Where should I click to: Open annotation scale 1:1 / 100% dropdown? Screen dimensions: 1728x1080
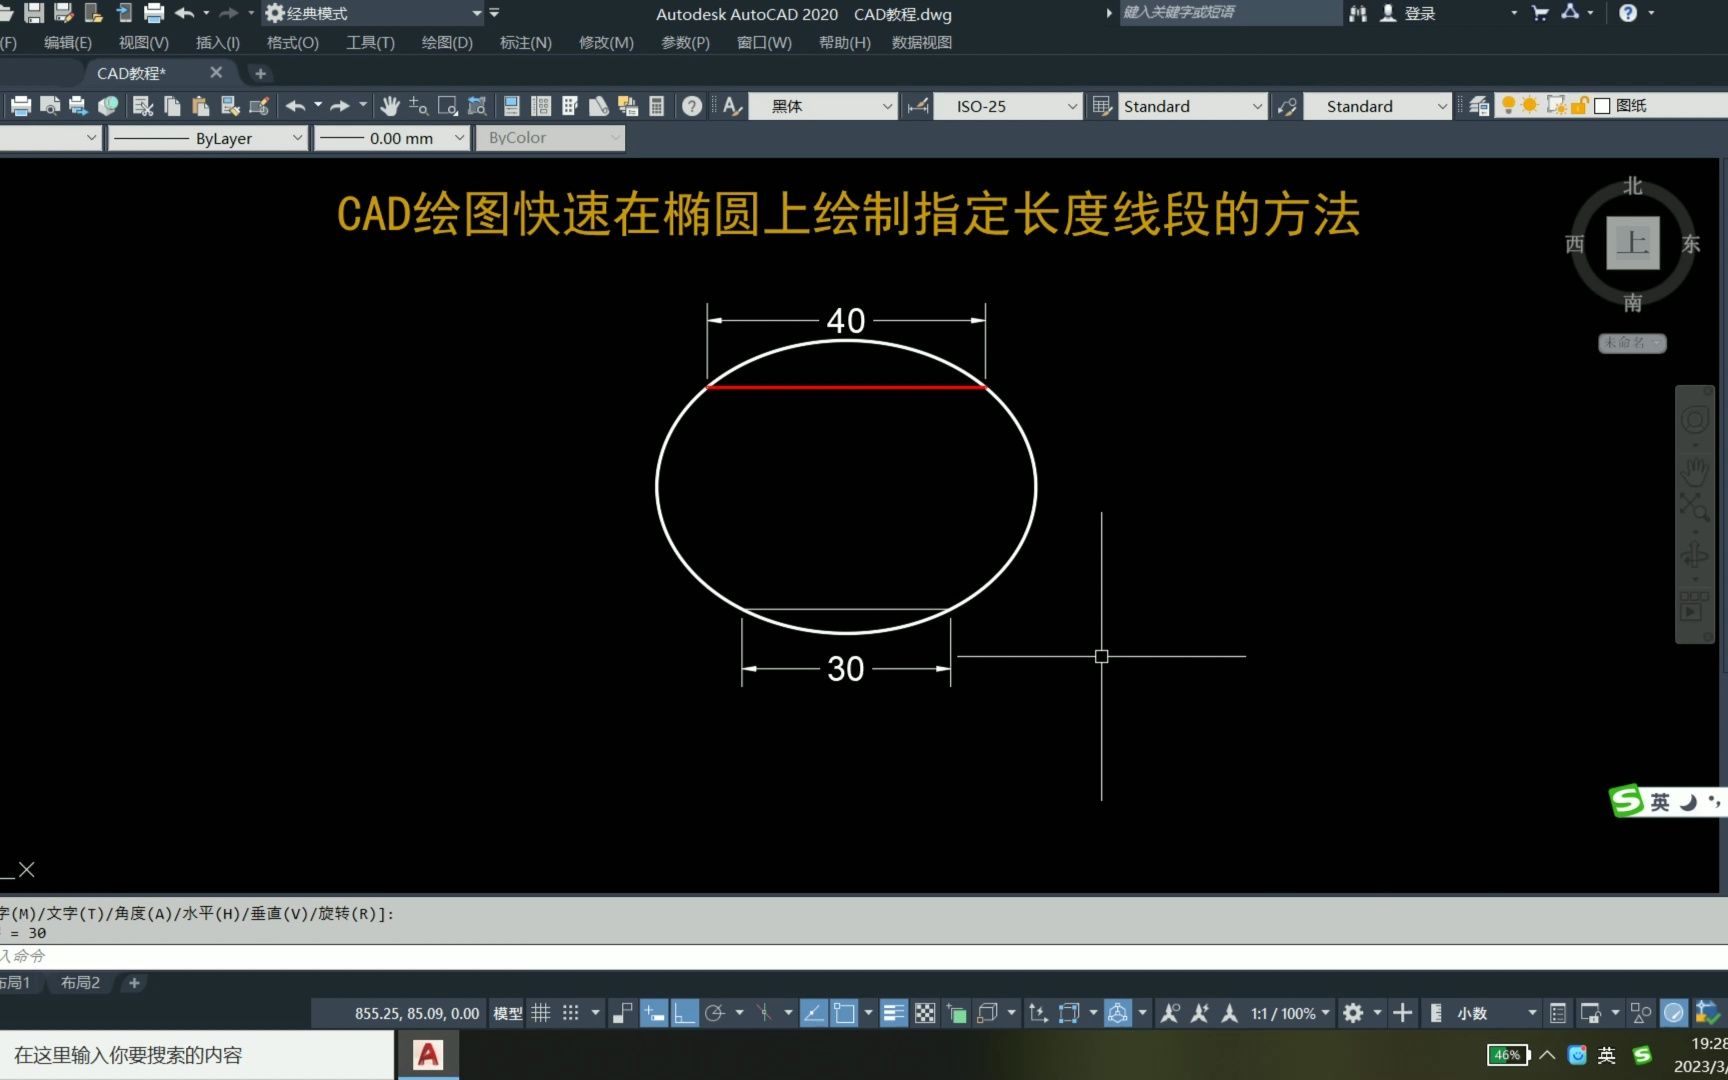pyautogui.click(x=1290, y=1013)
